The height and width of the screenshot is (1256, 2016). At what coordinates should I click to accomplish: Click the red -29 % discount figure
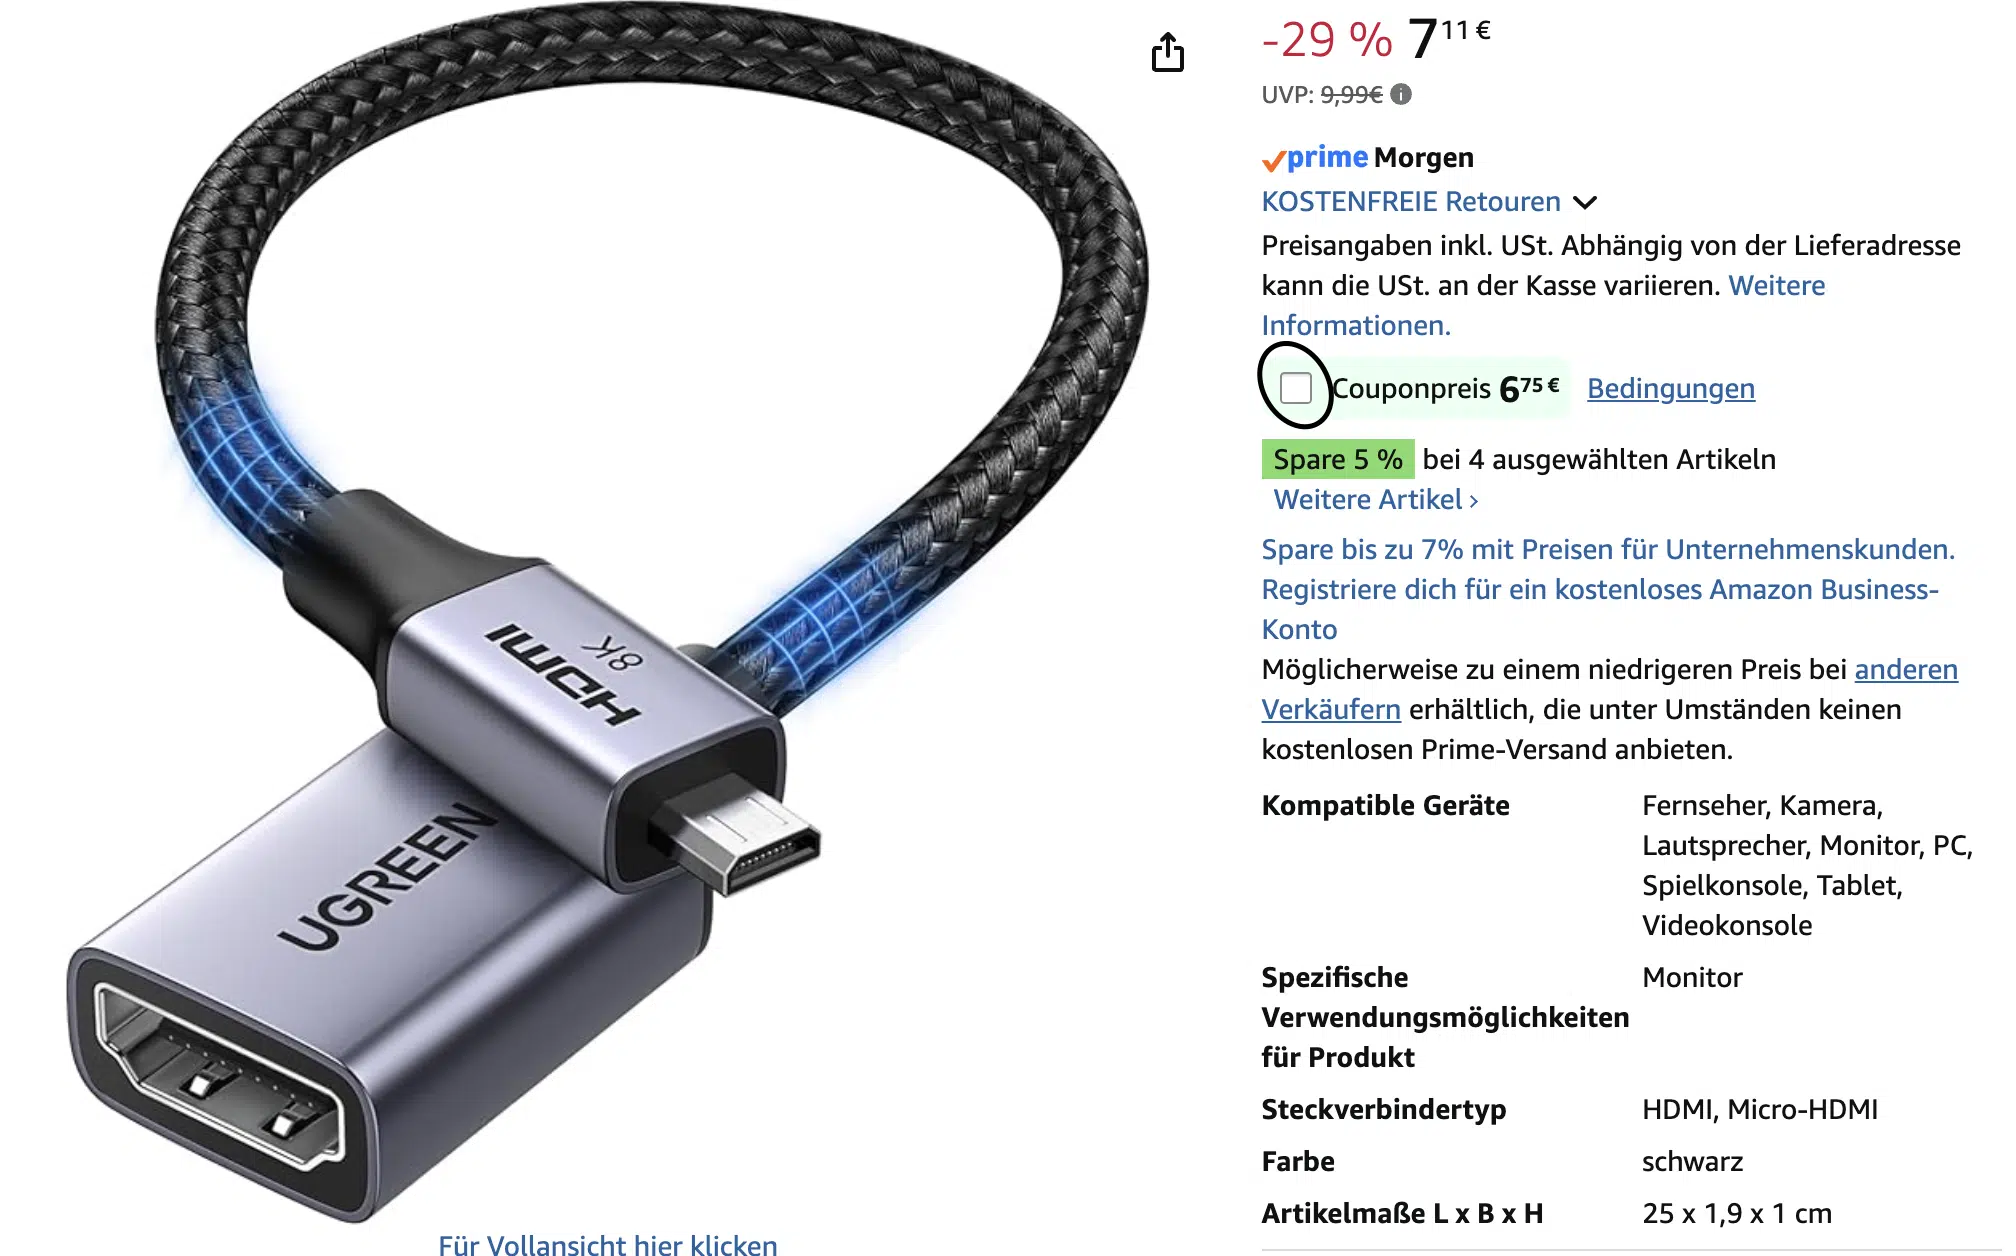tap(1327, 40)
